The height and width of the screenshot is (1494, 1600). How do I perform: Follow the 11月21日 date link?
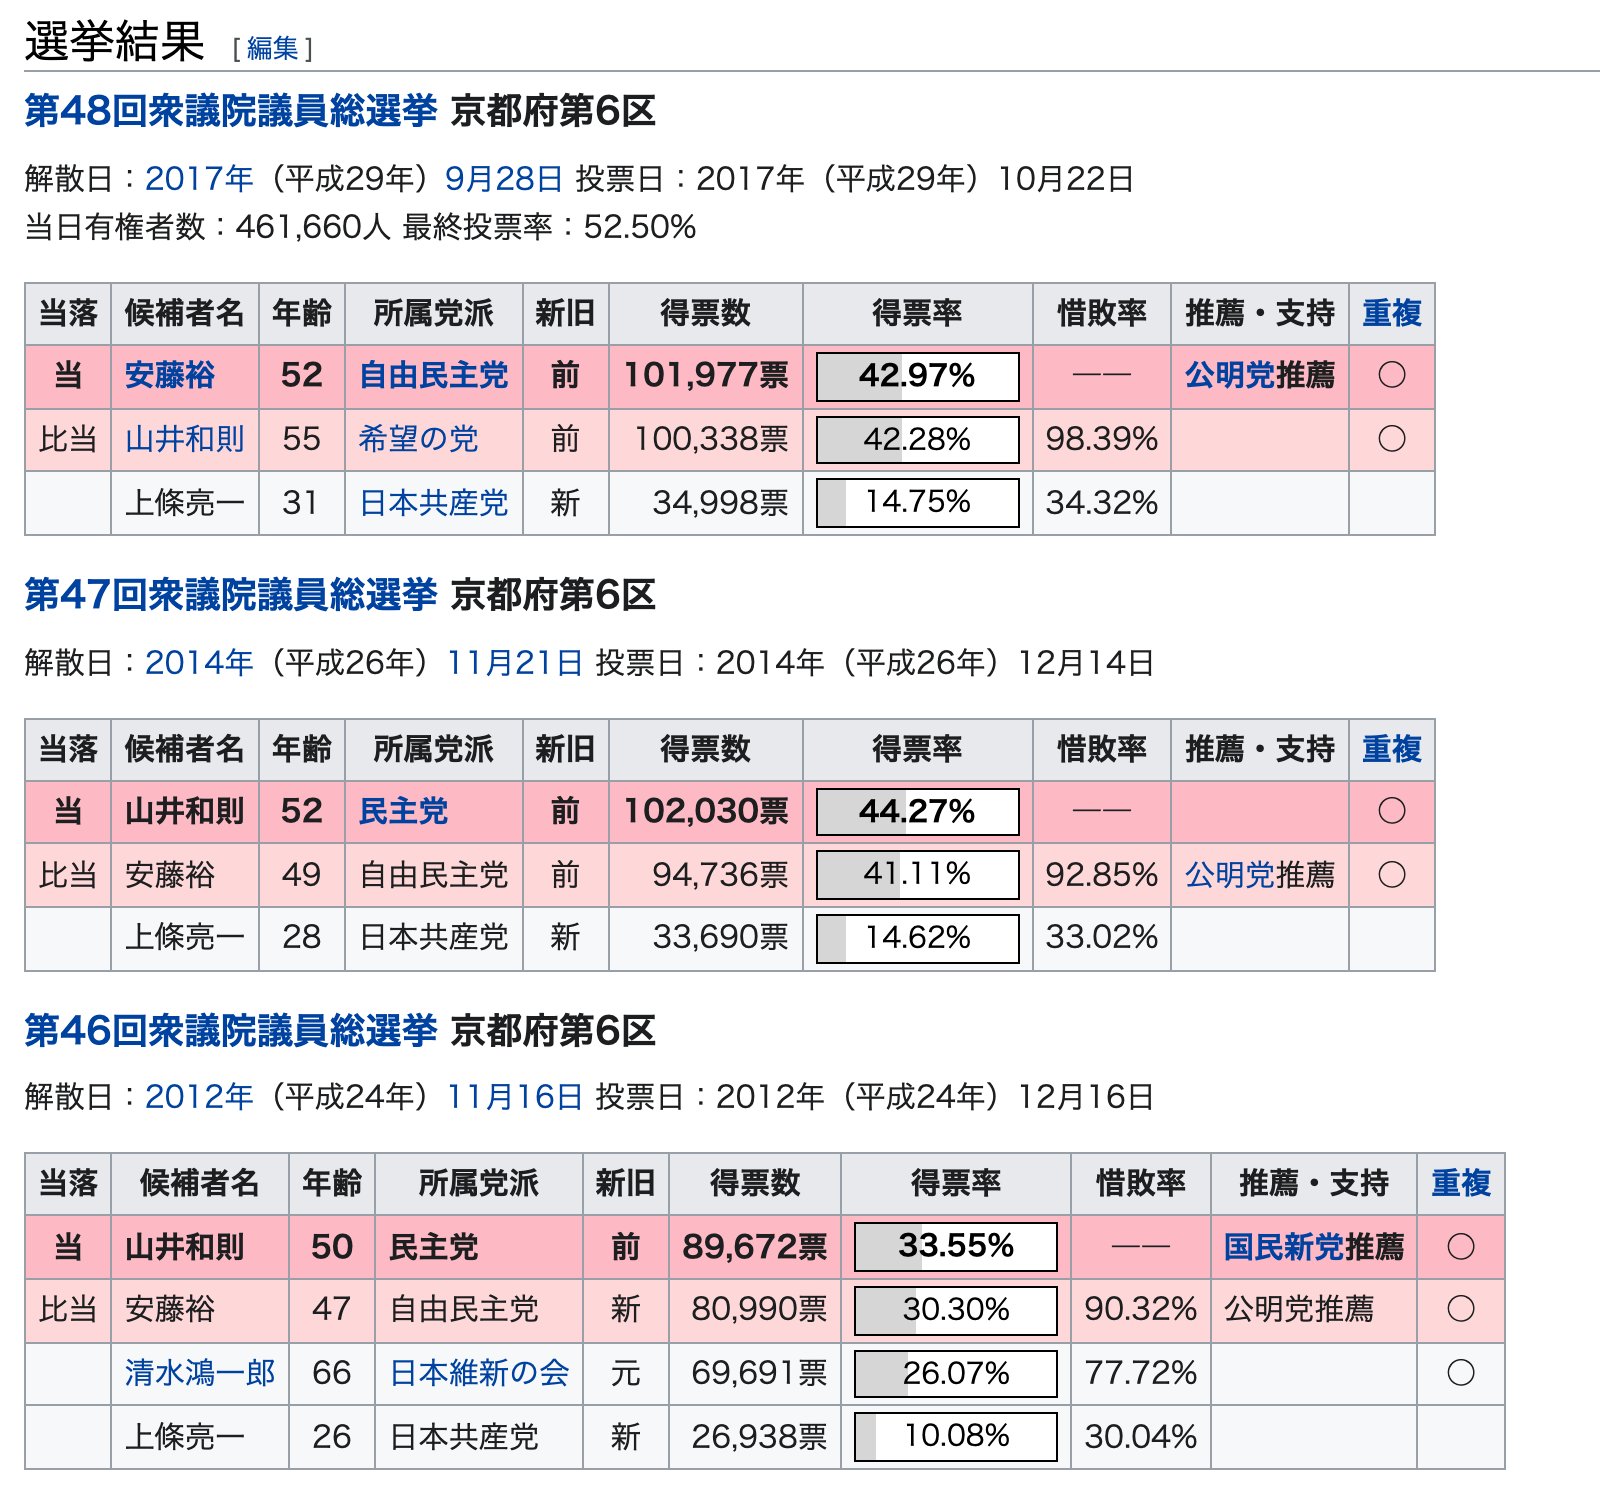pos(514,662)
